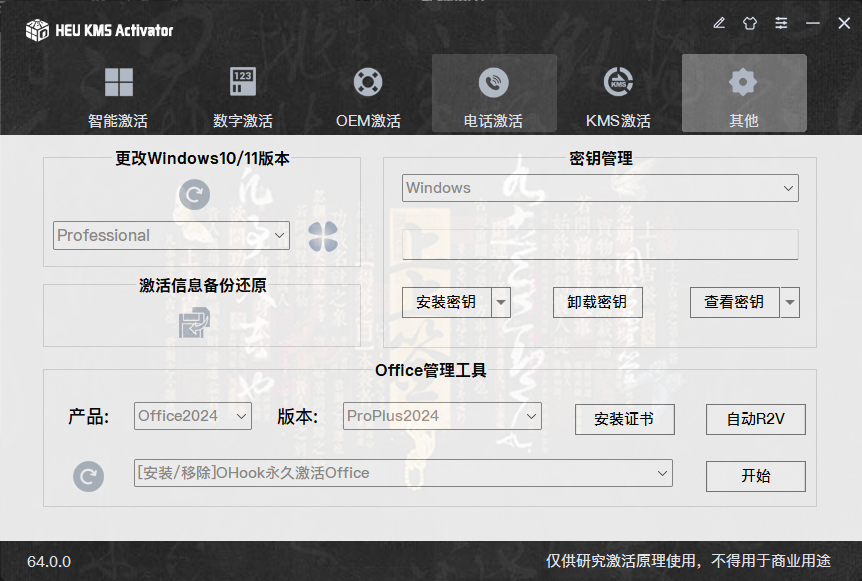
Task: Click 查看密钥 button
Action: click(734, 302)
